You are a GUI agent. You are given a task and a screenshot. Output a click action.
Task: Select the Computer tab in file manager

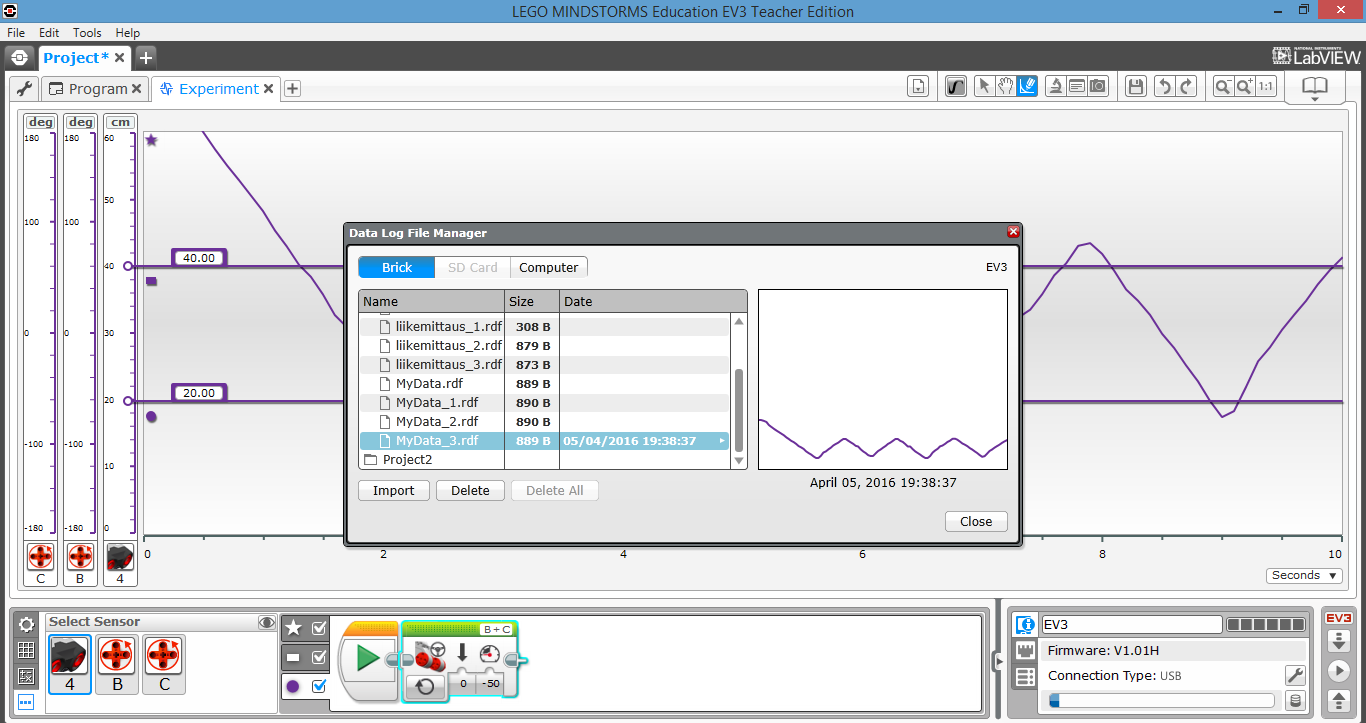click(x=549, y=267)
